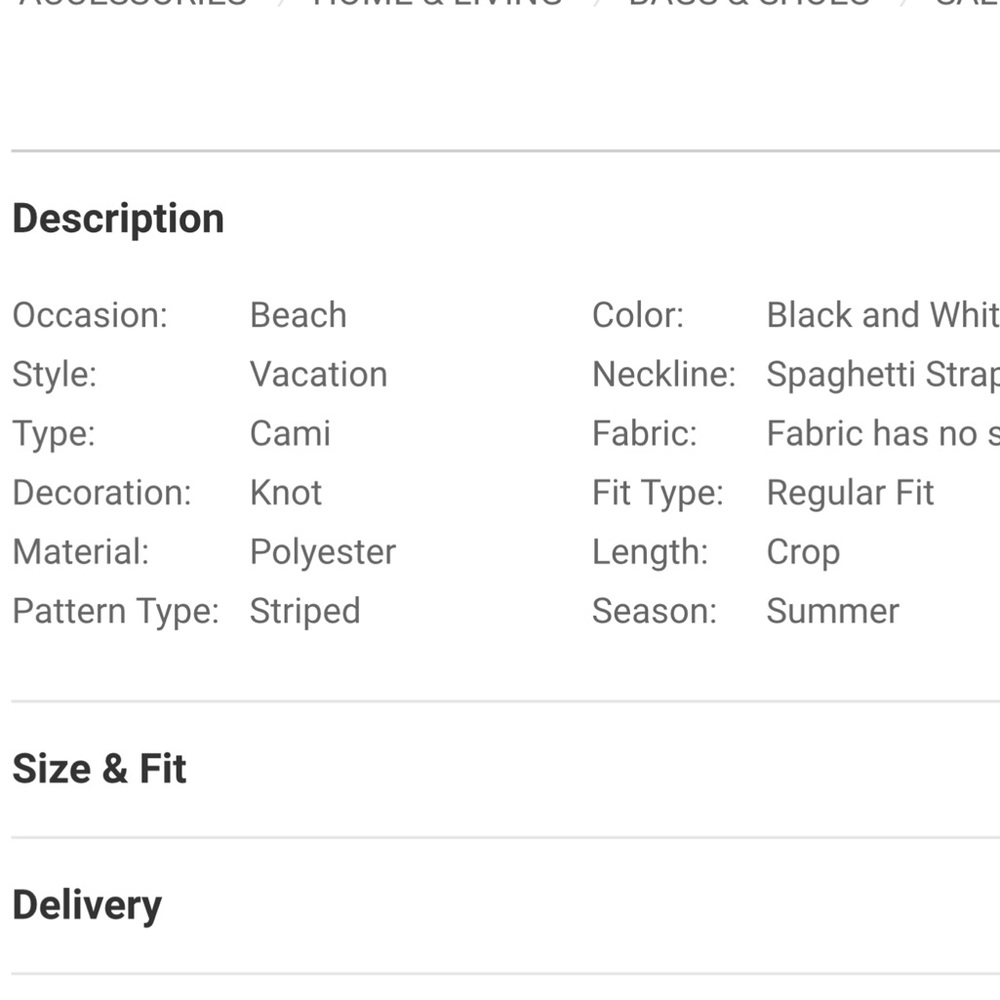Click the Fit Type attribute label
The height and width of the screenshot is (1000, 1000).
click(657, 492)
